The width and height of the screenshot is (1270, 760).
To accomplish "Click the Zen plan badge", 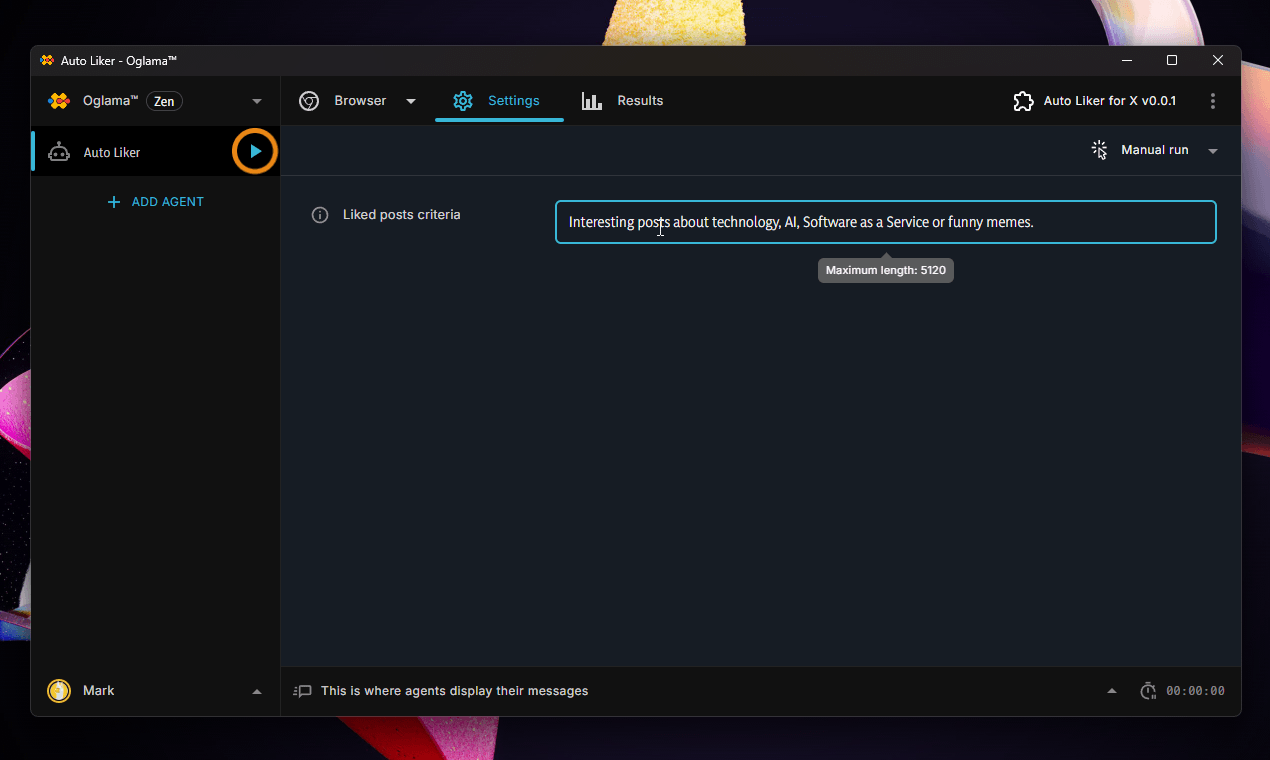I will pyautogui.click(x=164, y=101).
